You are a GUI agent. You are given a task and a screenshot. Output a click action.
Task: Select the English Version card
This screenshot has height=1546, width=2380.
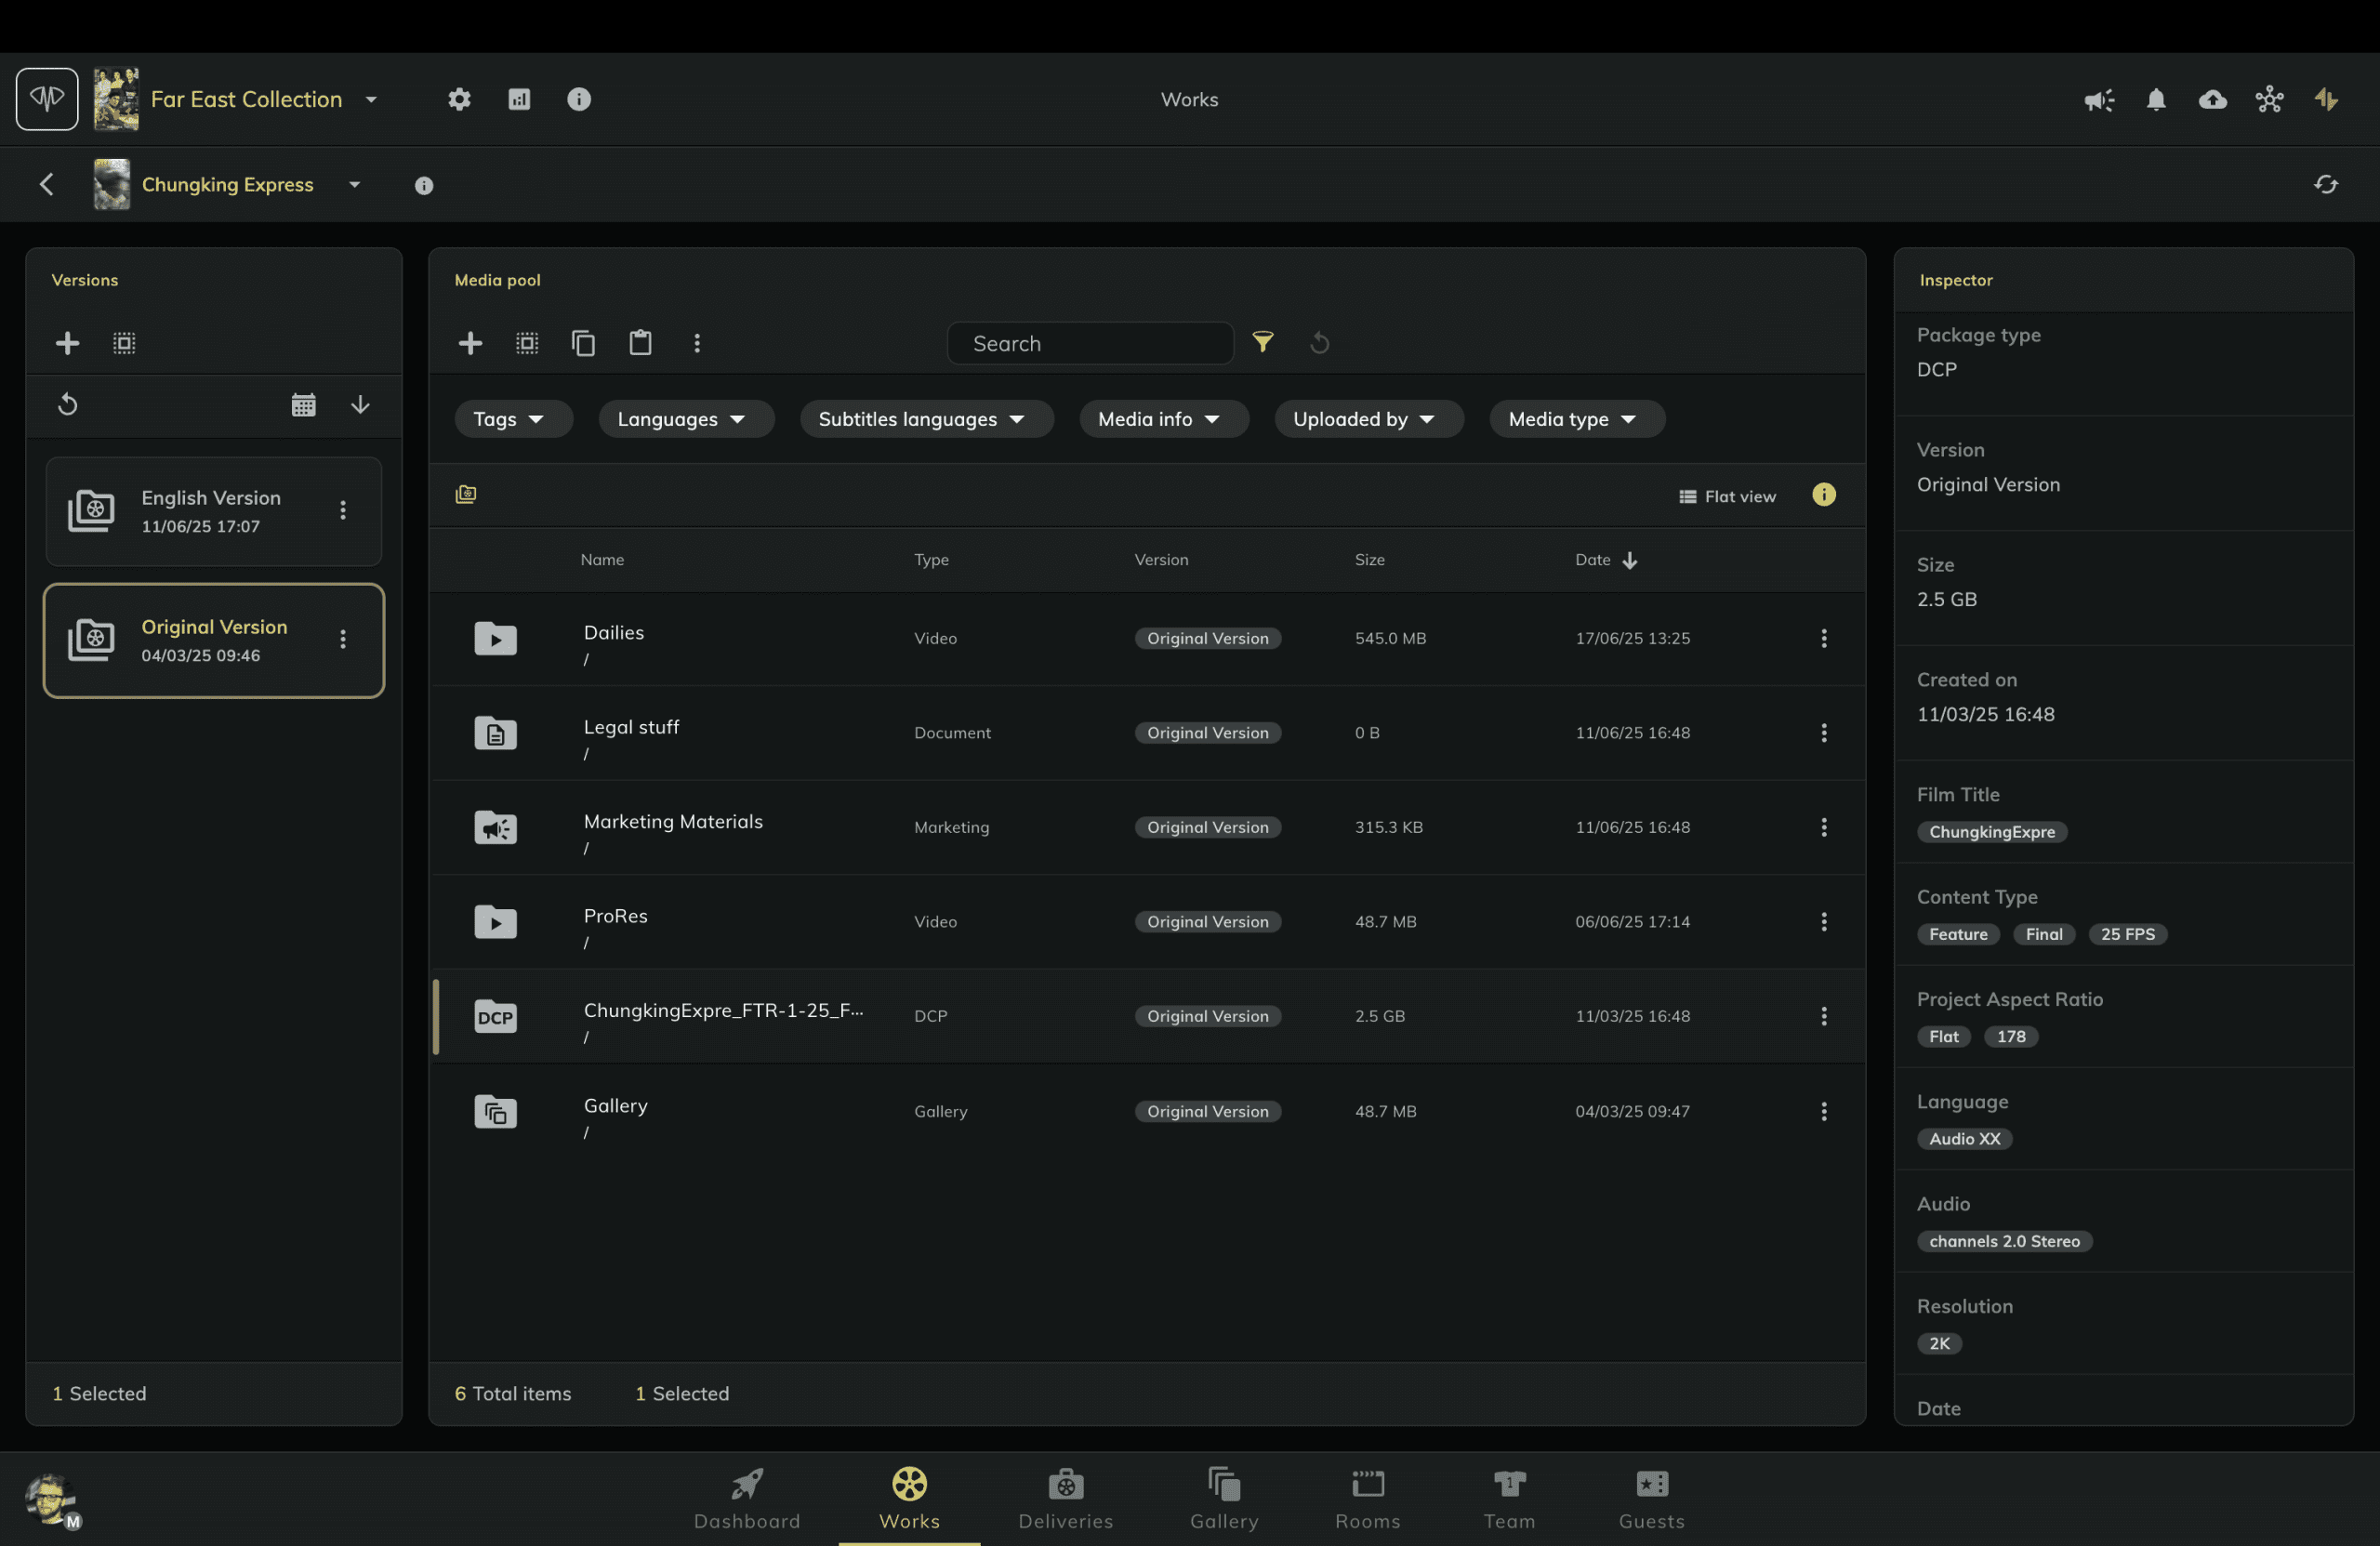click(212, 511)
